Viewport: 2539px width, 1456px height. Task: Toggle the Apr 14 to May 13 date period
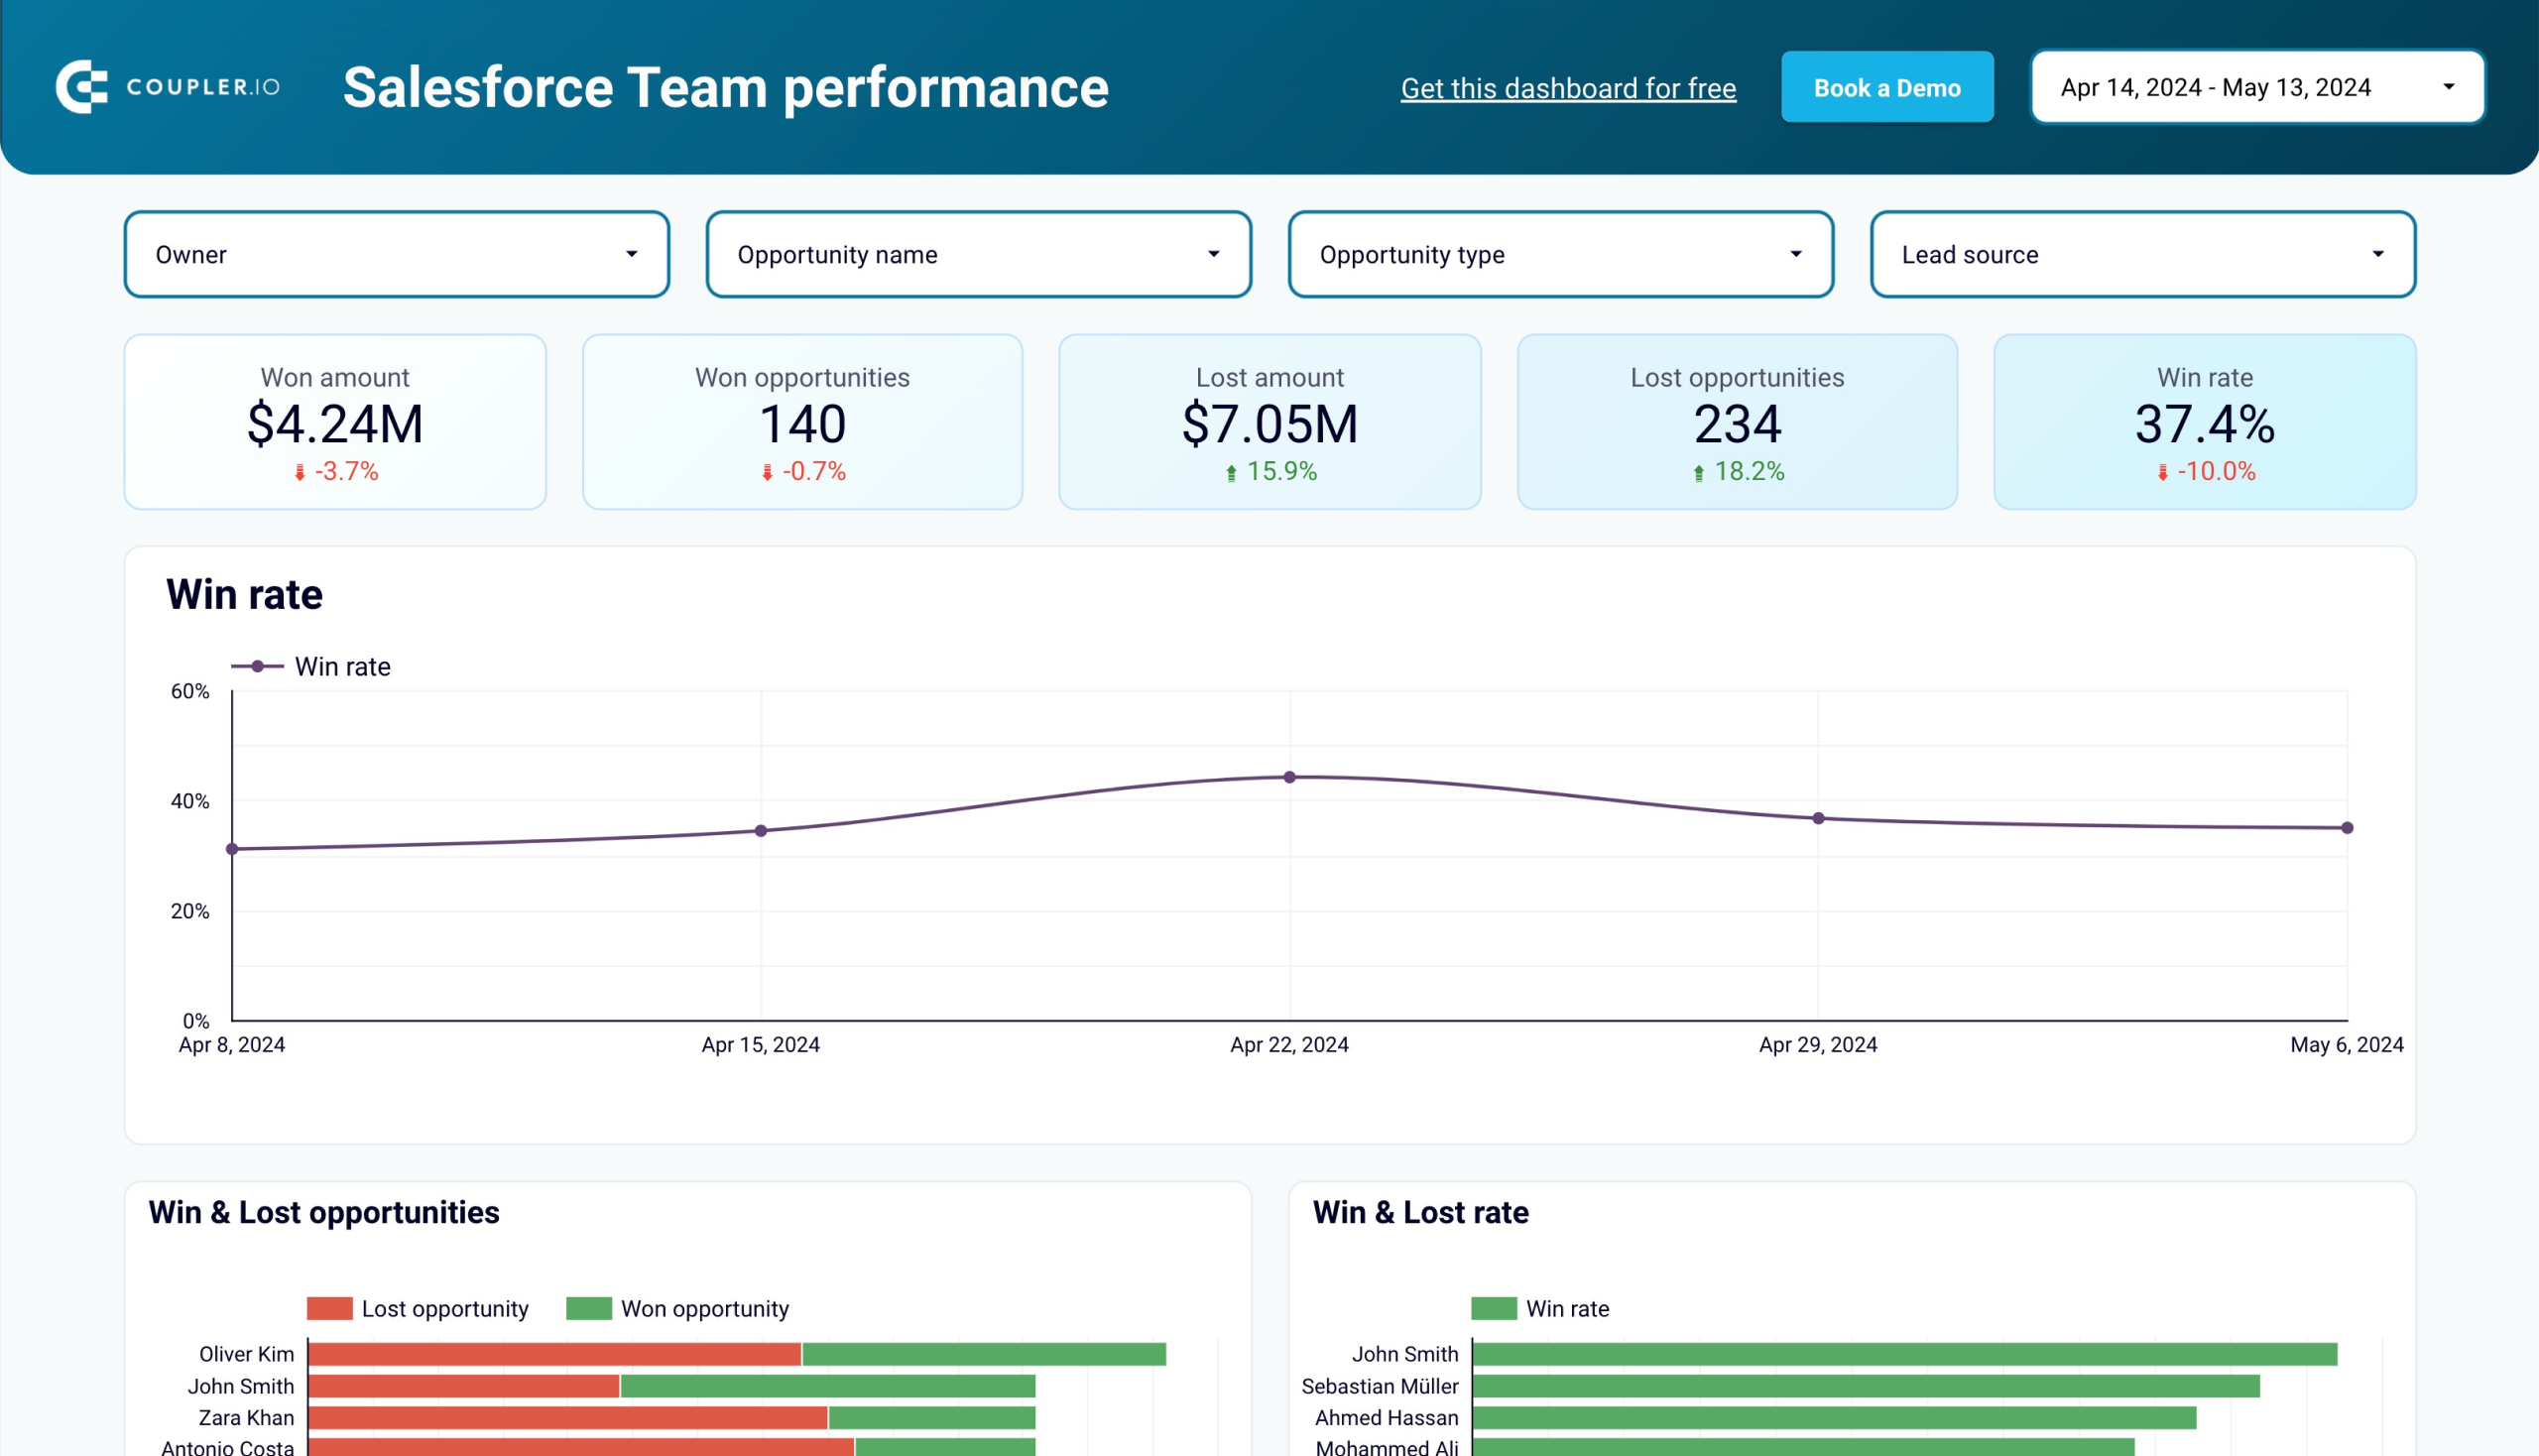pos(2258,83)
